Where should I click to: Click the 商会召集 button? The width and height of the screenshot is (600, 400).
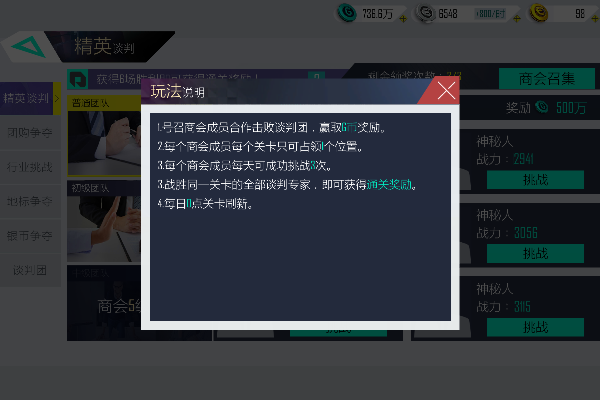point(547,79)
